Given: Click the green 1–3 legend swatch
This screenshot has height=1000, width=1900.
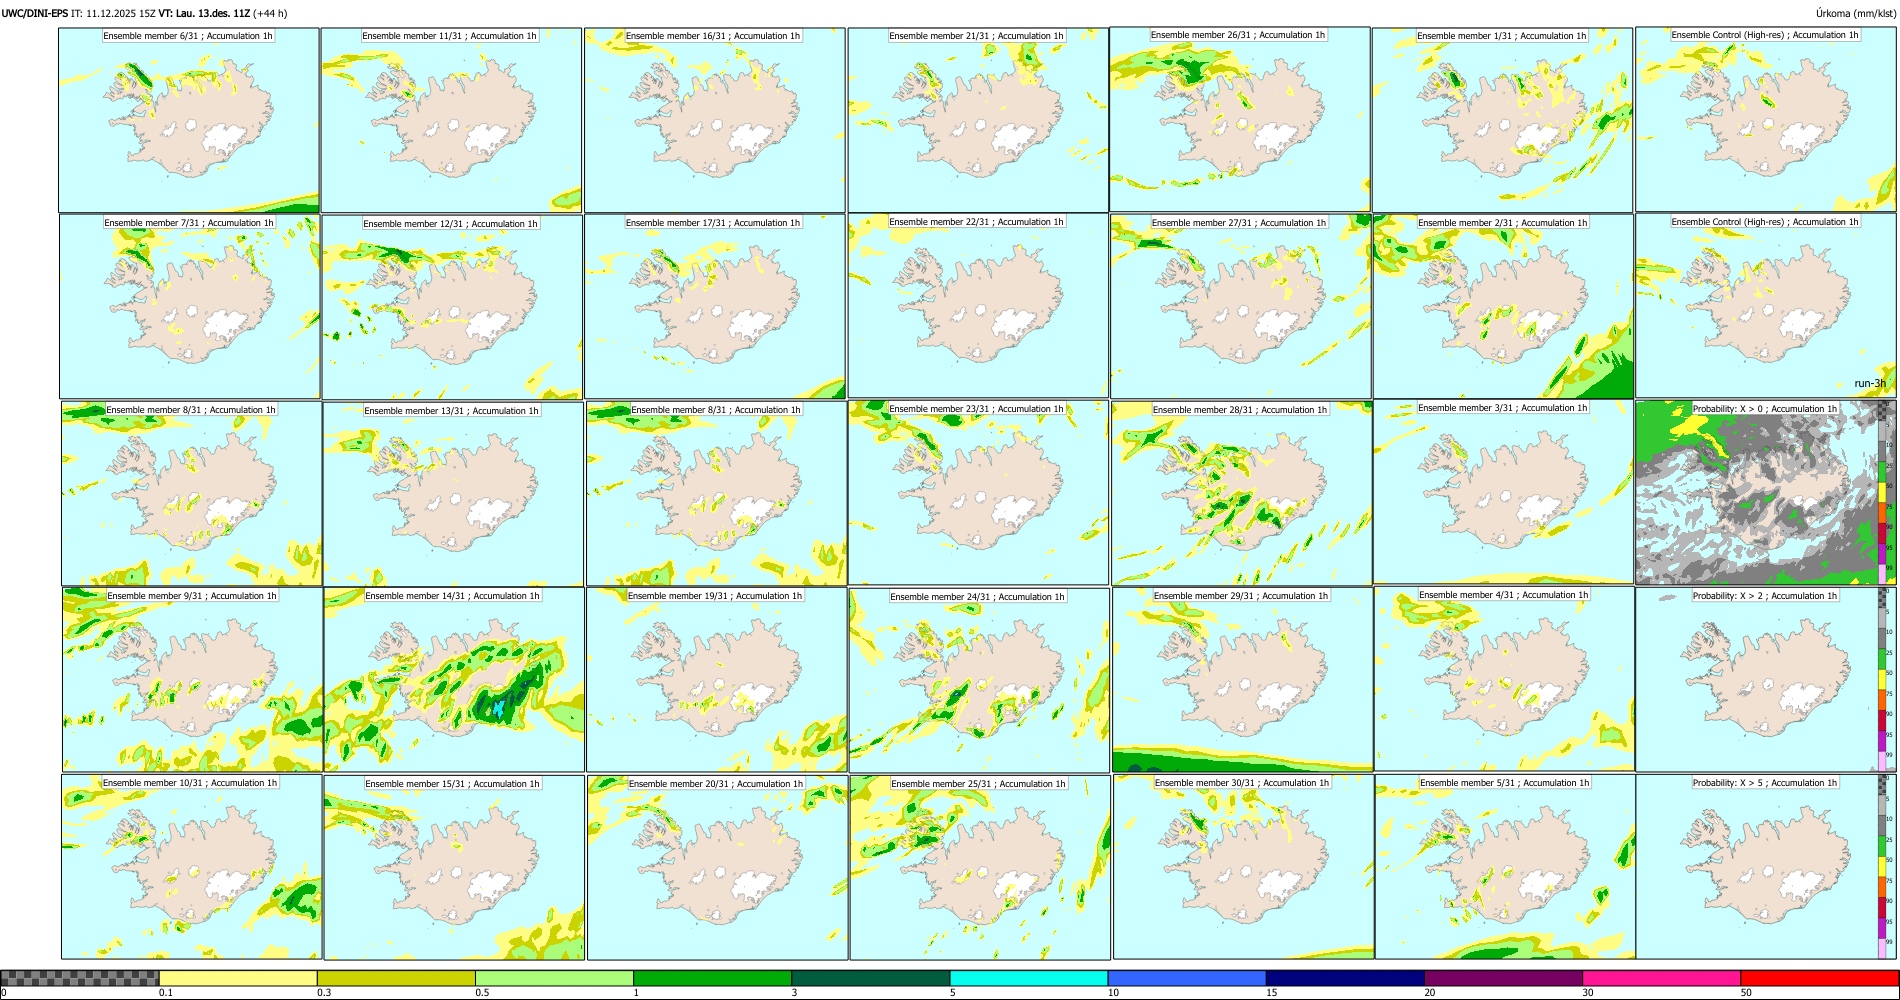Looking at the screenshot, I should coord(712,978).
